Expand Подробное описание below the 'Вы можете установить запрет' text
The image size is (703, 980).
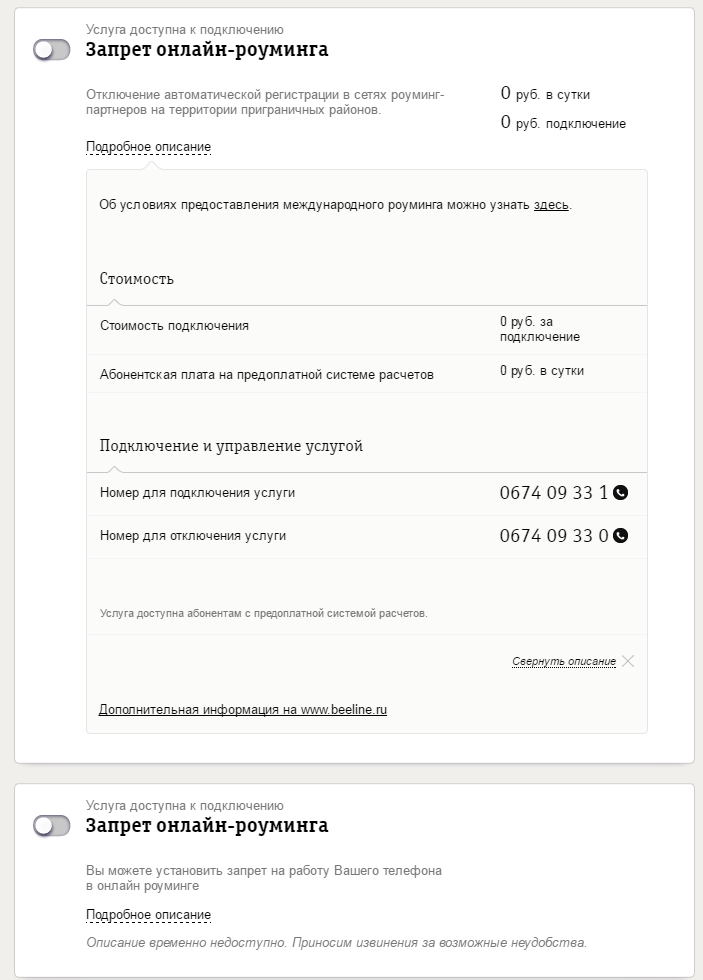[148, 915]
